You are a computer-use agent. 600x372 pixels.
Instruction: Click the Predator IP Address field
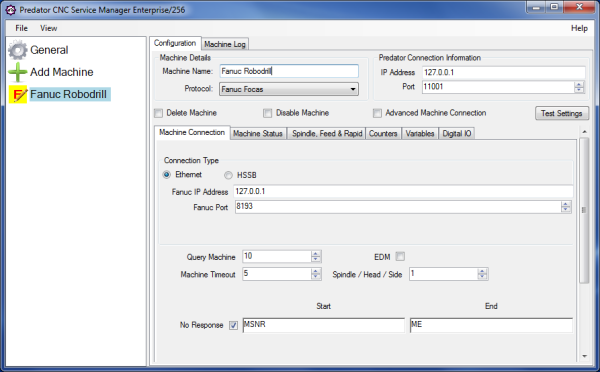(x=504, y=72)
